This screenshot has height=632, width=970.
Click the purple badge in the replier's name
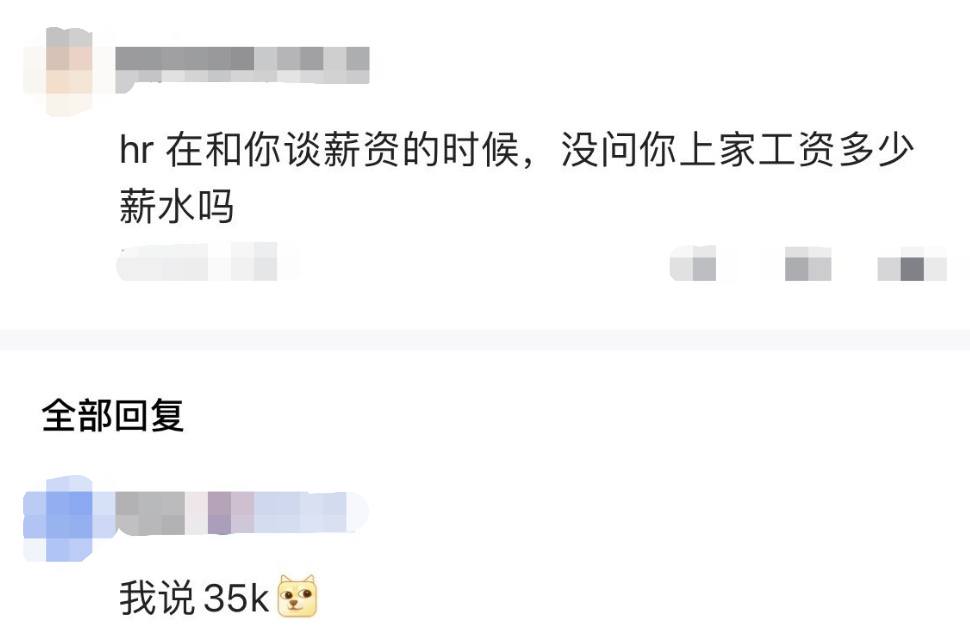231,513
